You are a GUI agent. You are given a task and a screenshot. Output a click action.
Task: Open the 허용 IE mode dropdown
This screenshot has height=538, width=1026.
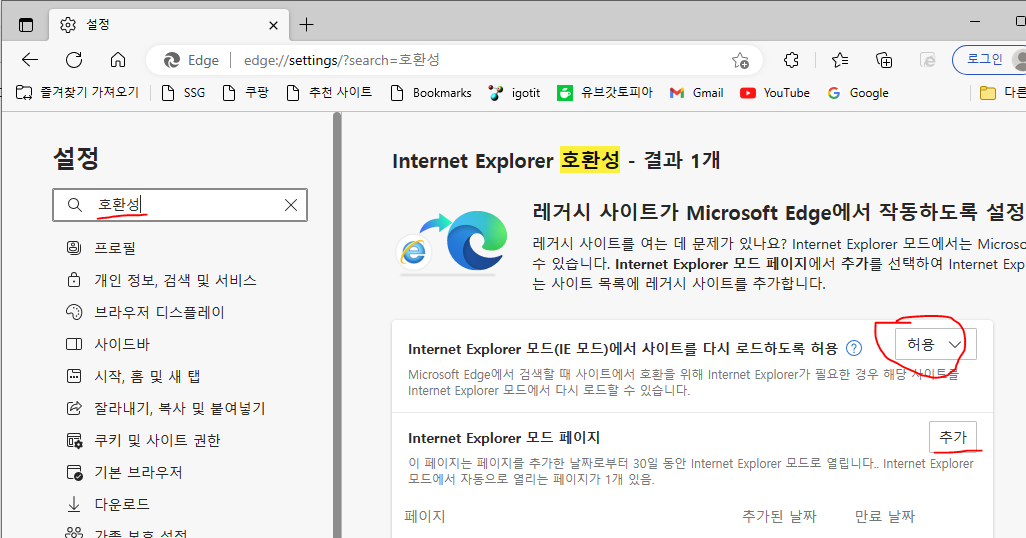coord(936,344)
